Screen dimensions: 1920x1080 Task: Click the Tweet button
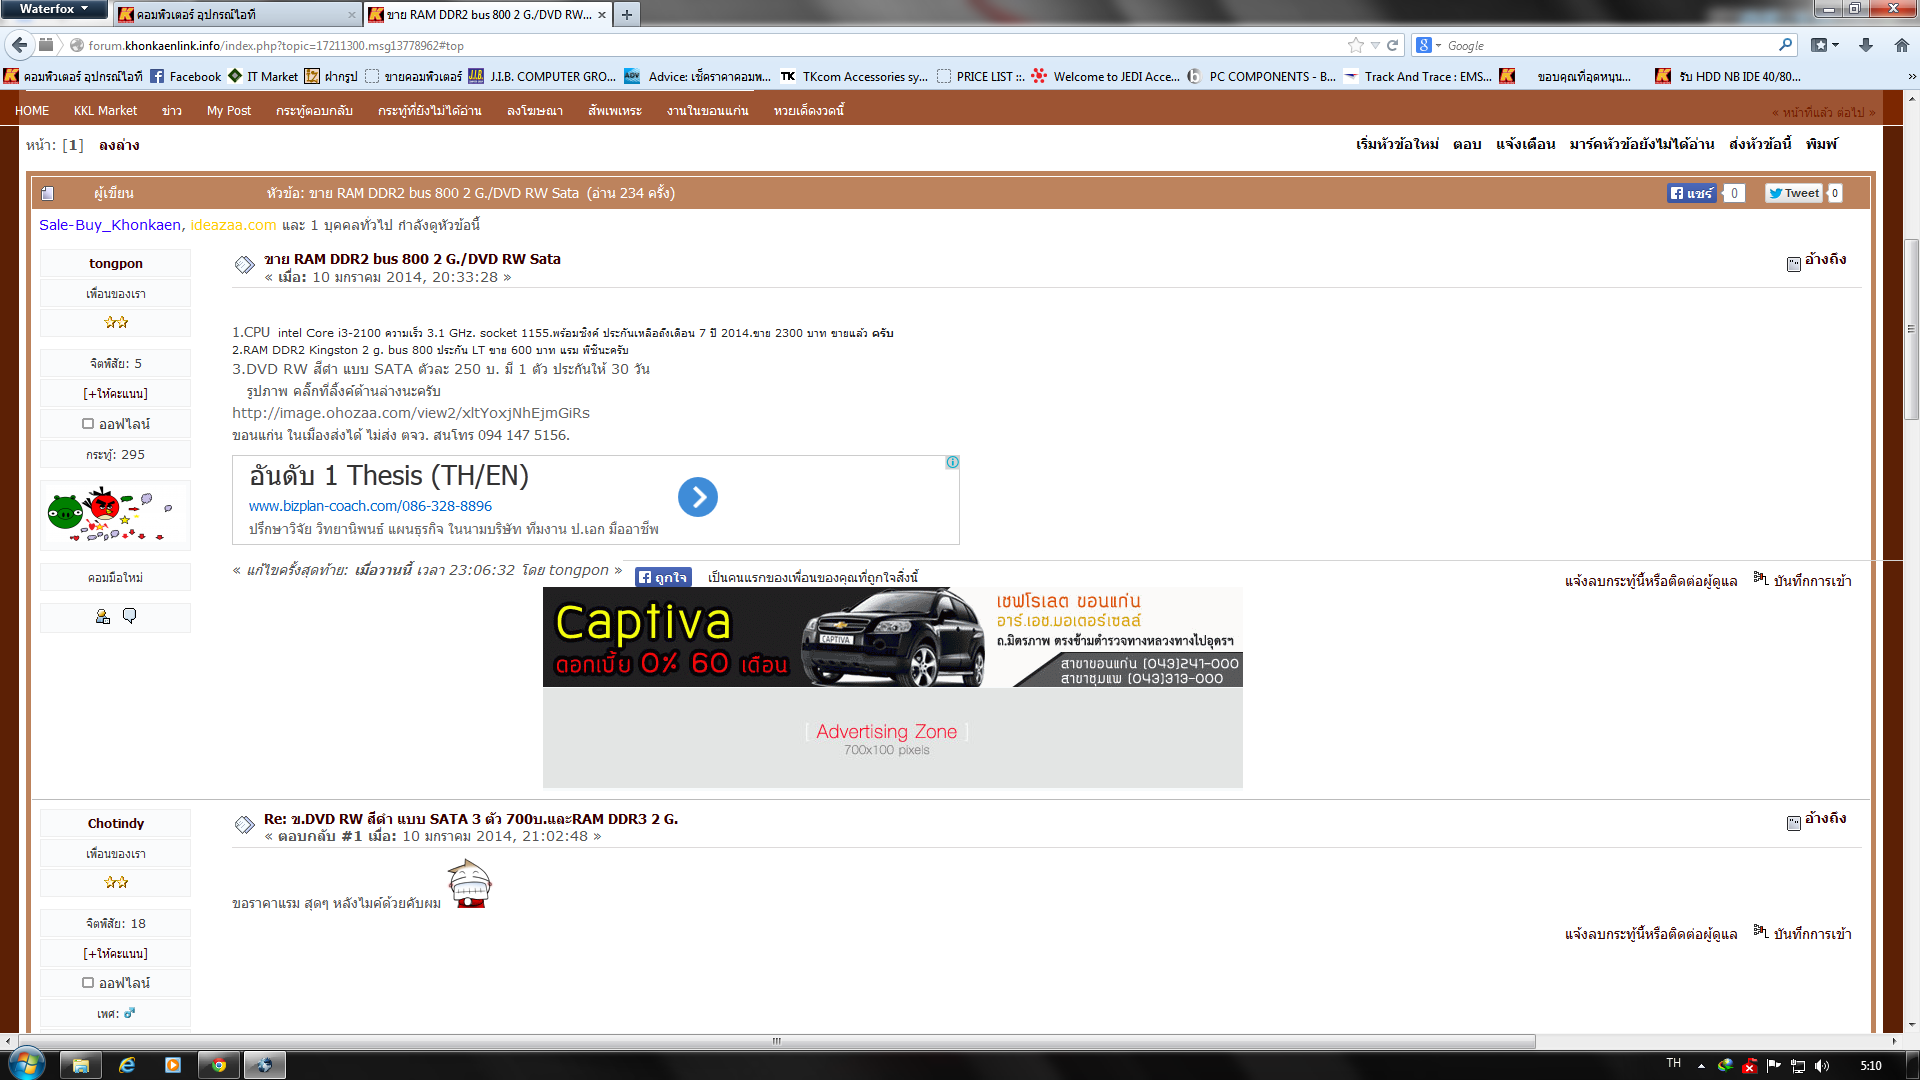1793,193
